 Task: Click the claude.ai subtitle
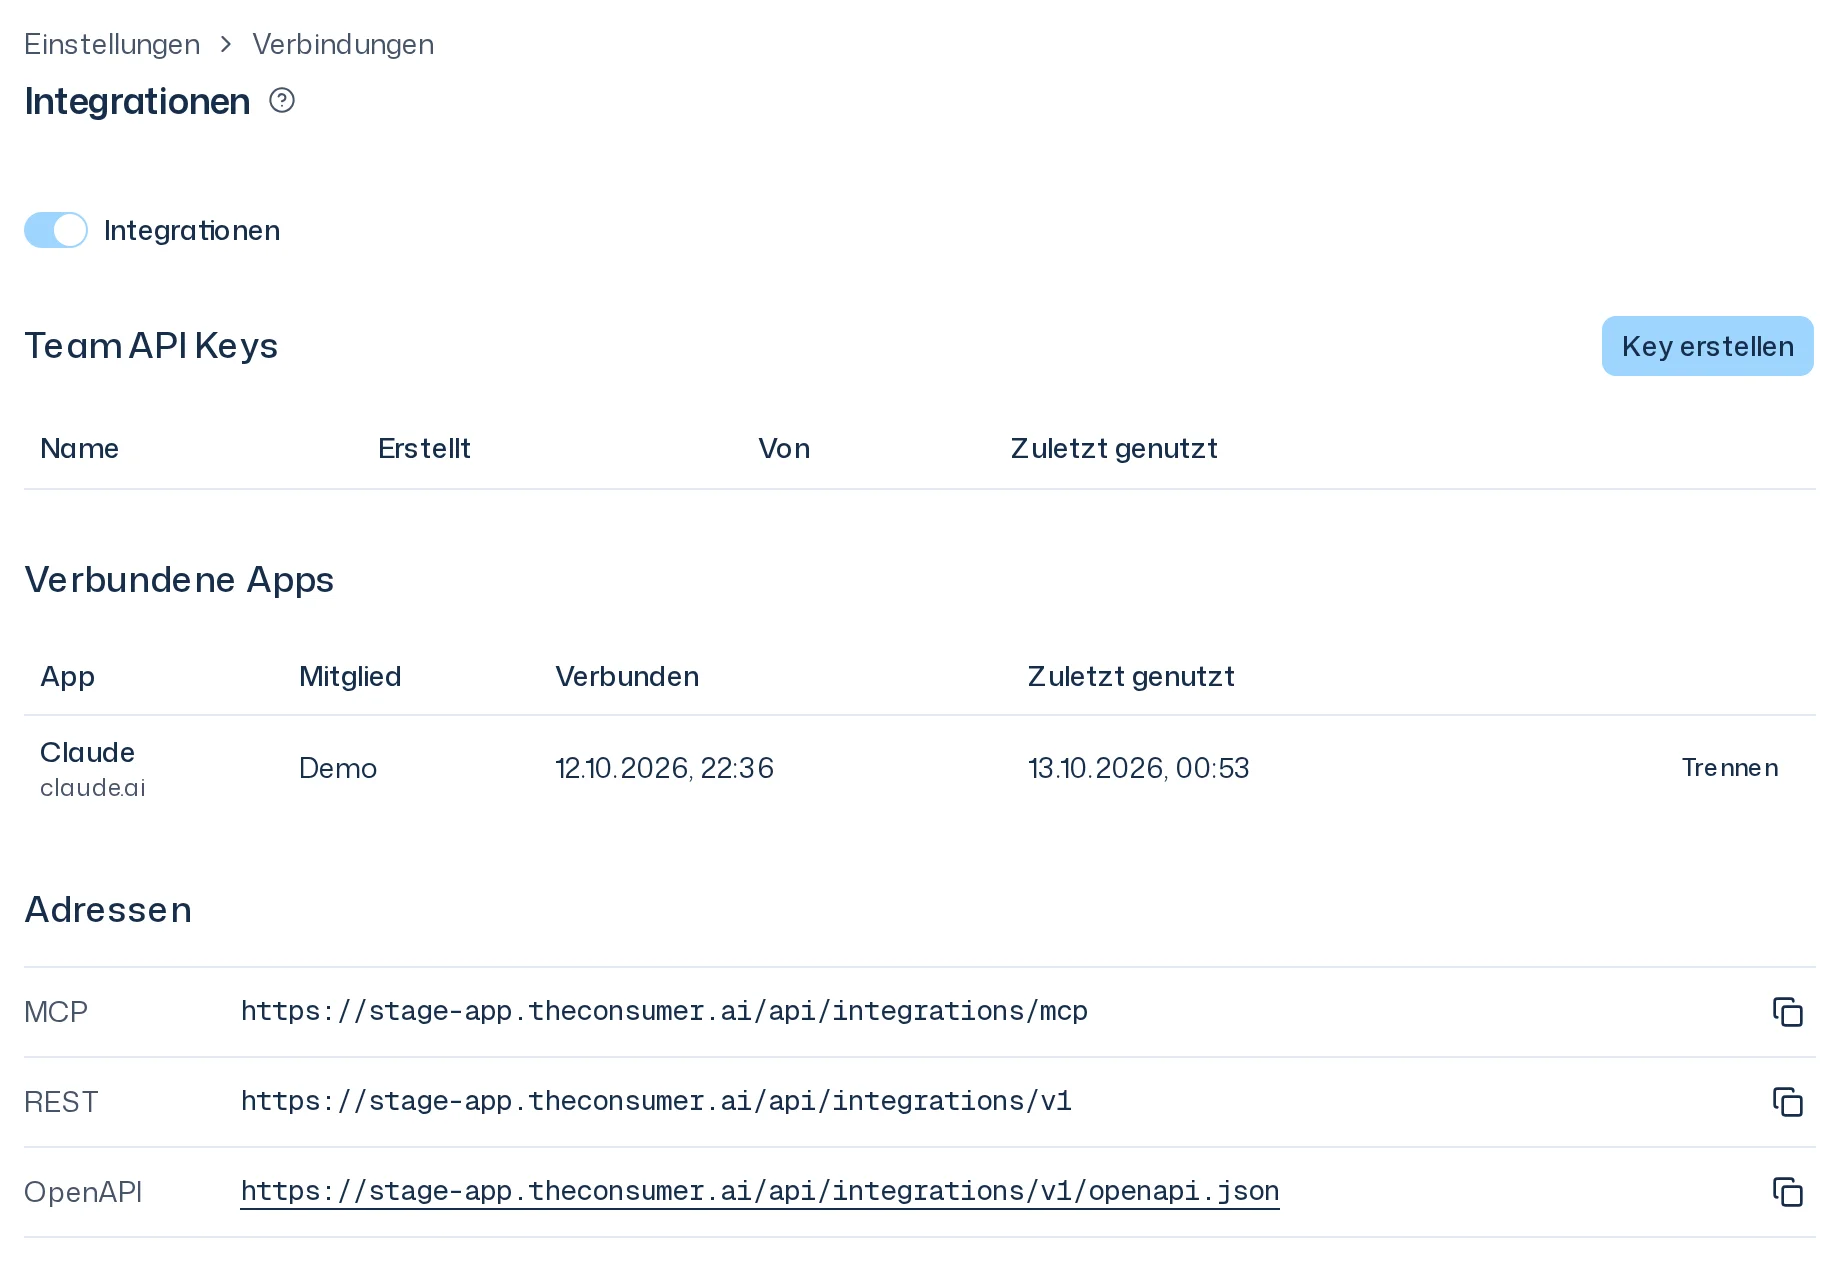click(x=93, y=788)
